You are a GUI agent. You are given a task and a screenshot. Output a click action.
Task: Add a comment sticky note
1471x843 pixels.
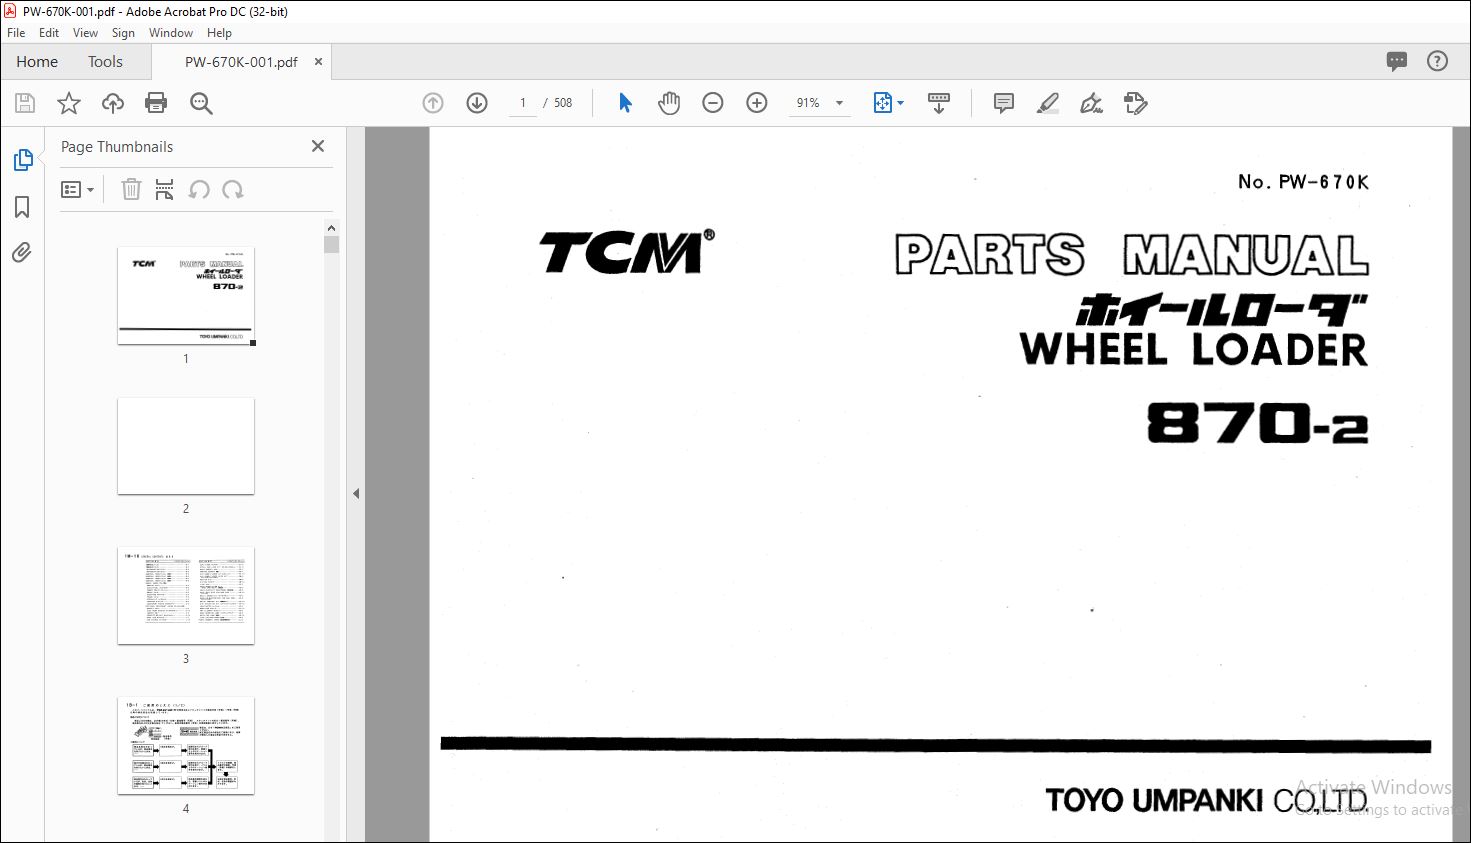pyautogui.click(x=1004, y=103)
